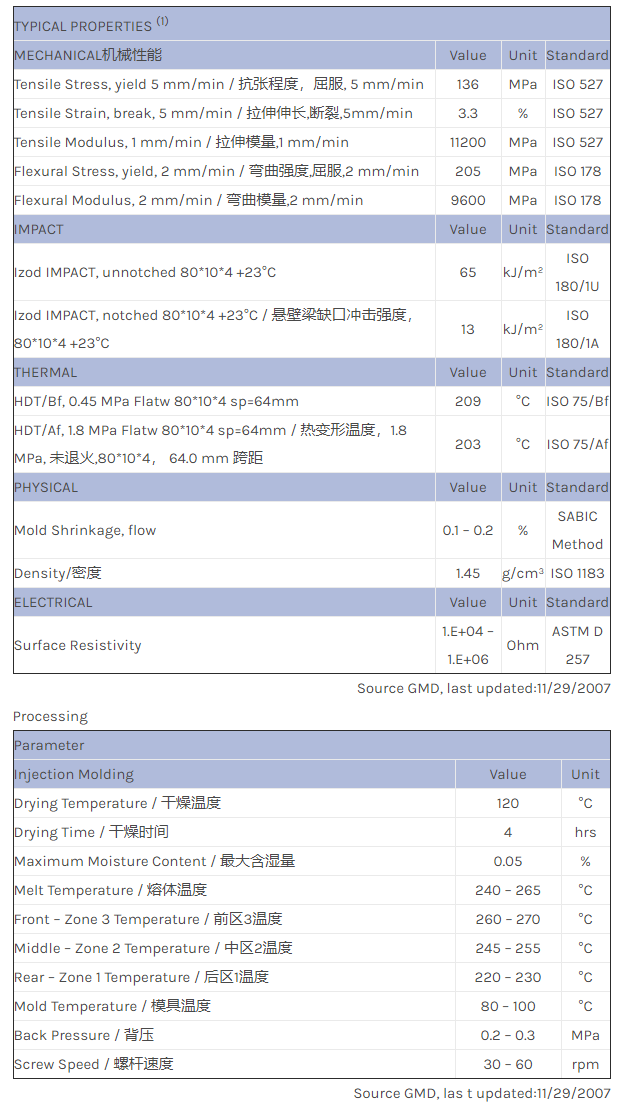The height and width of the screenshot is (1109, 621).
Task: Click the Tensile Modulus value 11200
Action: 467,142
